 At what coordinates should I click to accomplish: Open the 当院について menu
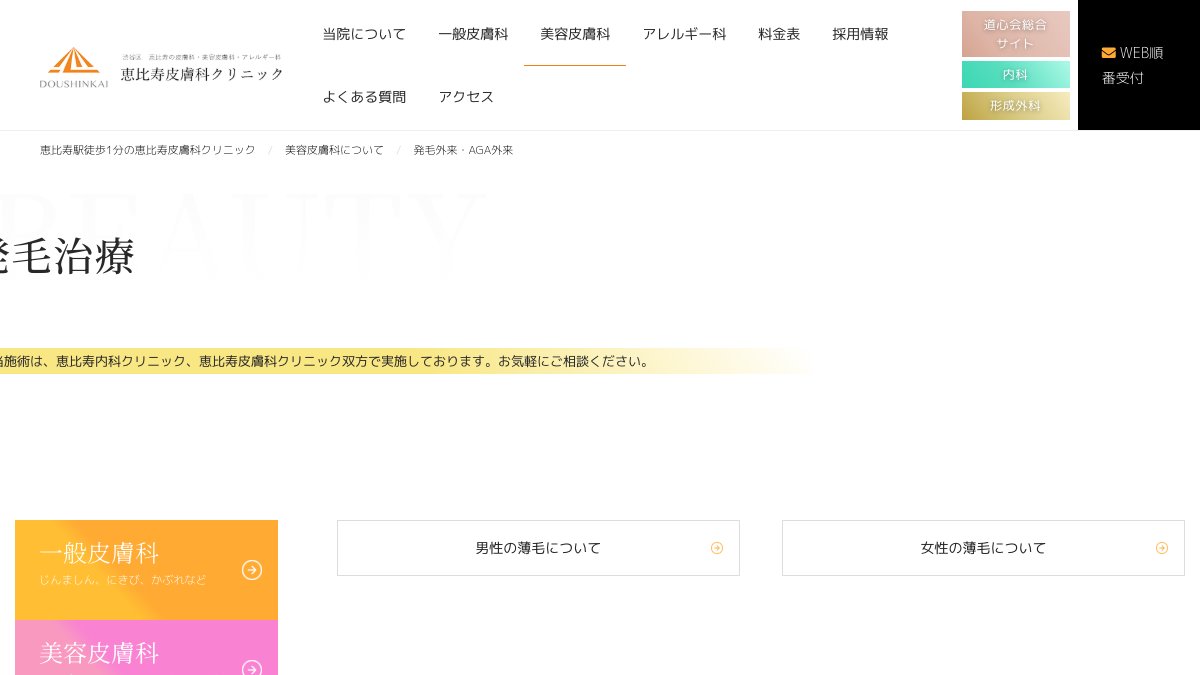tap(364, 34)
